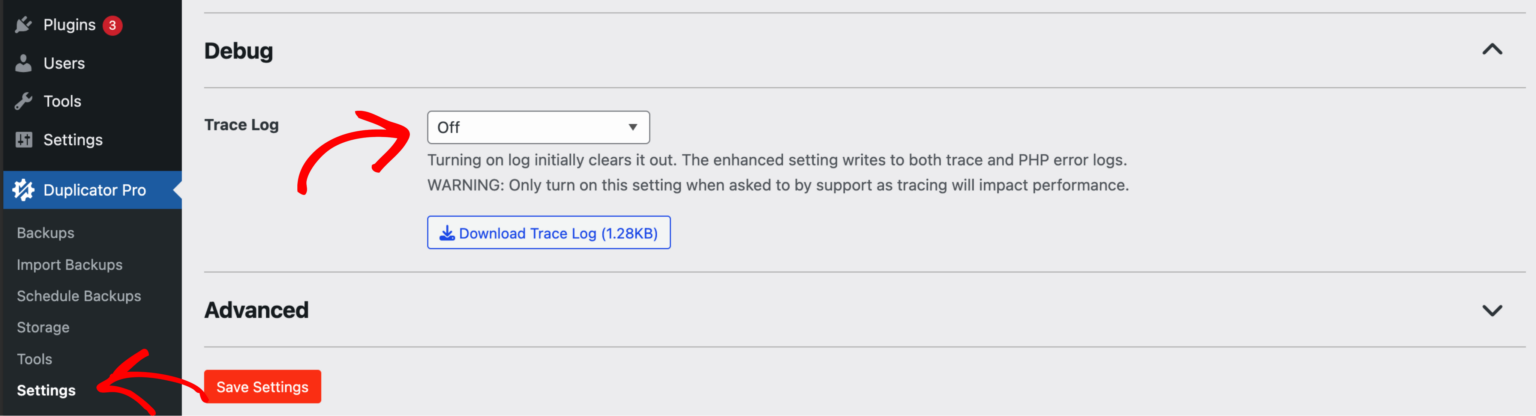Image resolution: width=1536 pixels, height=416 pixels.
Task: Go to Import Backups page
Action: [70, 265]
